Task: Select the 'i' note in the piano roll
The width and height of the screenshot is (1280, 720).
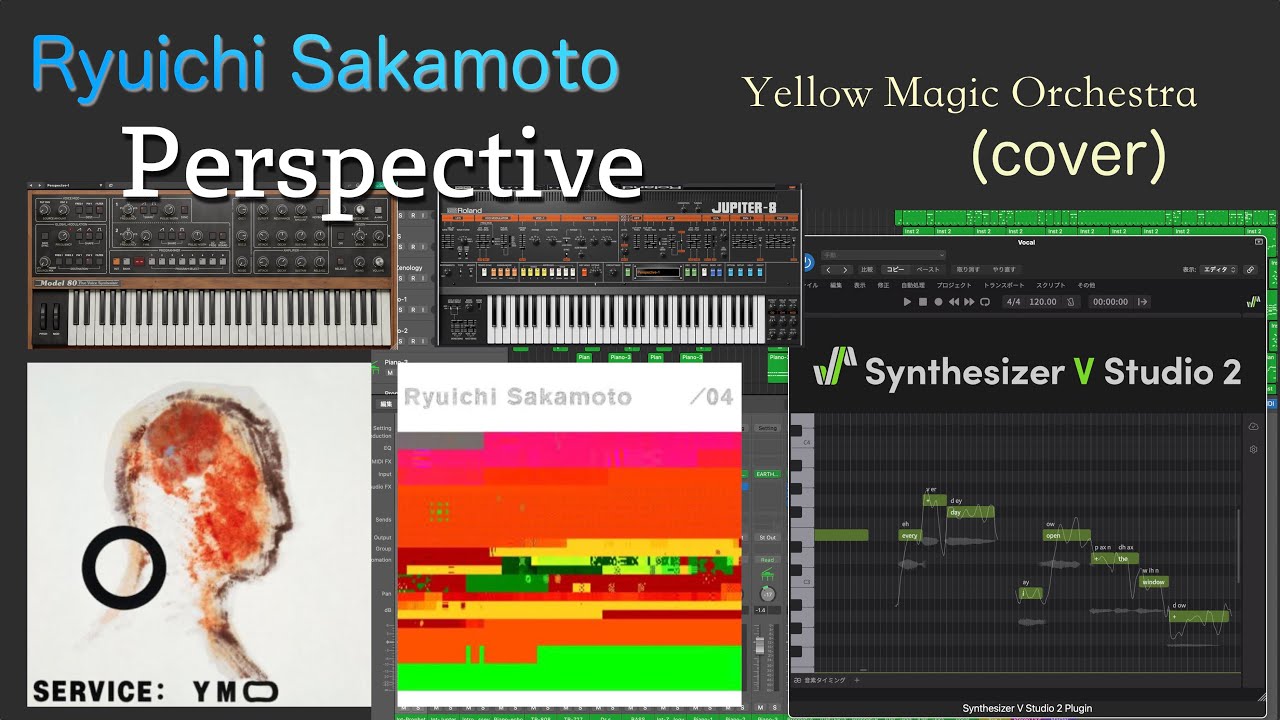Action: point(1030,593)
